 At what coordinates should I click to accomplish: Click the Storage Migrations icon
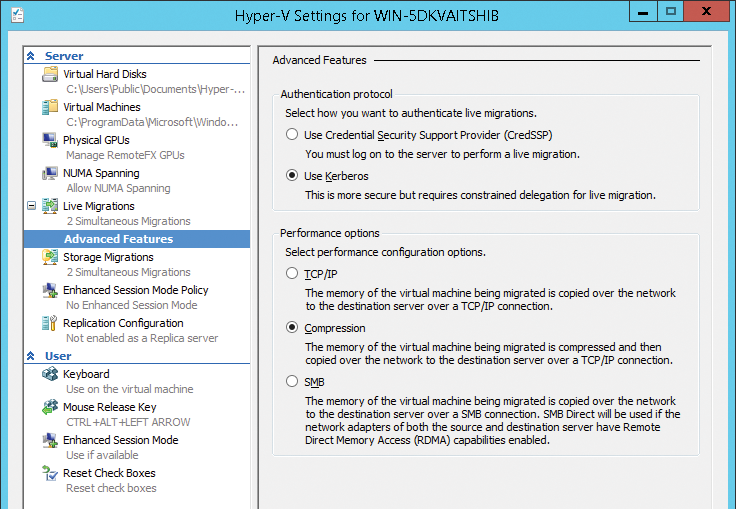(x=50, y=257)
